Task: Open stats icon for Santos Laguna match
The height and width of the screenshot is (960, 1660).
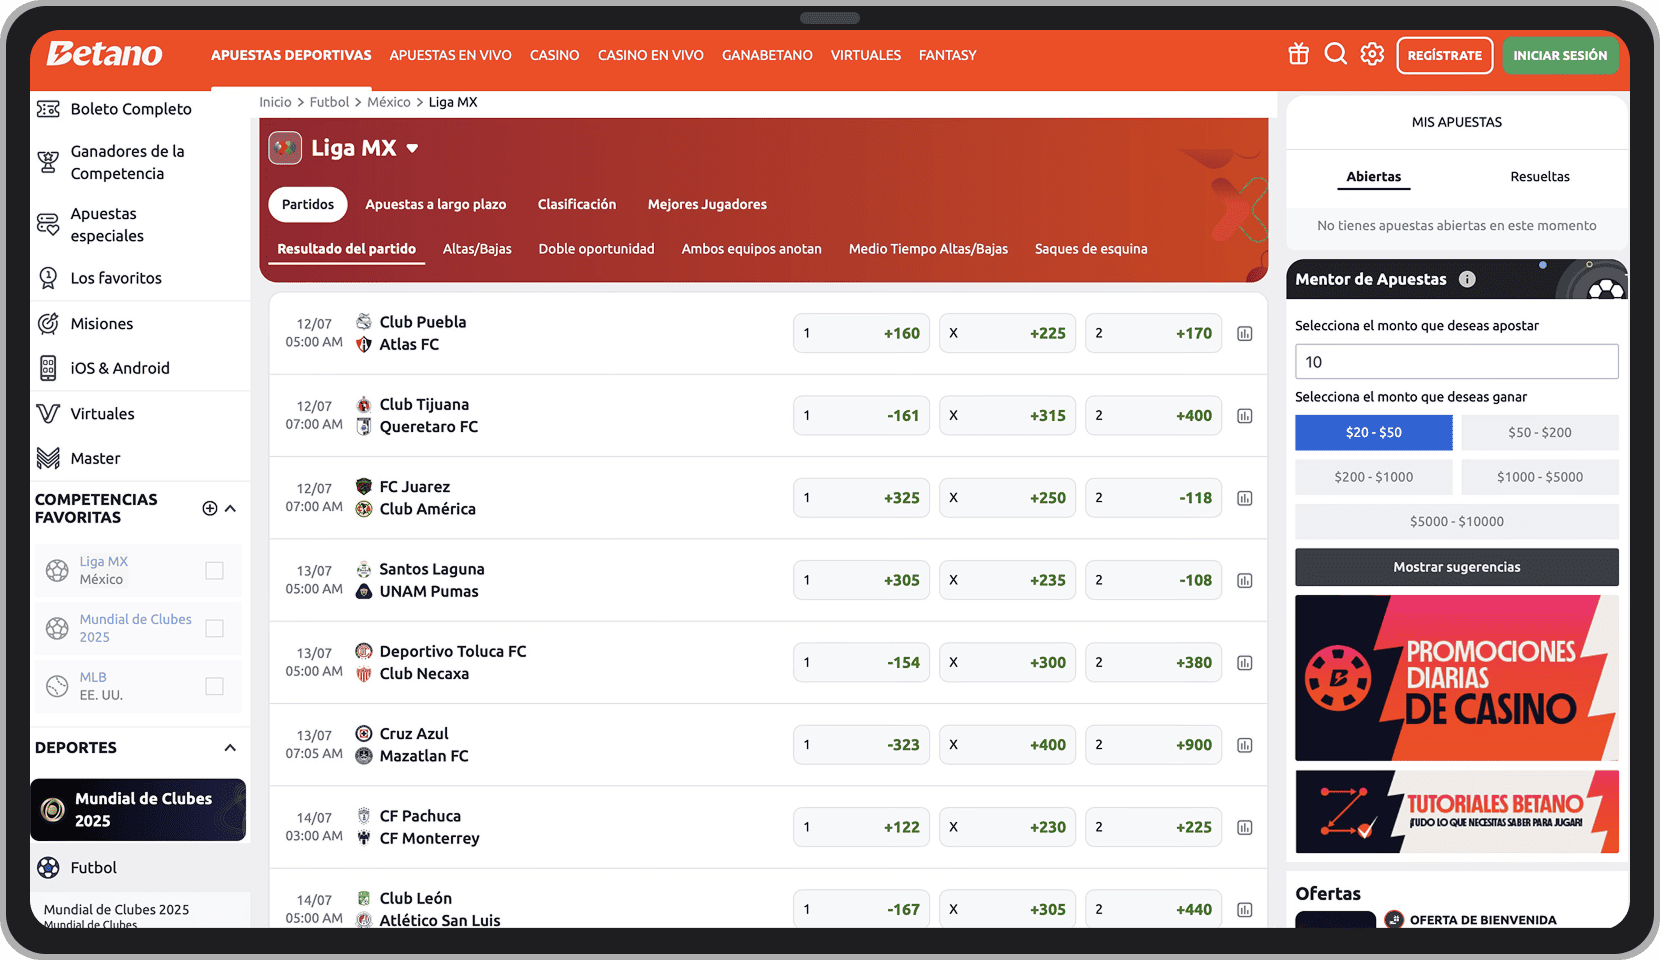Action: (x=1245, y=581)
